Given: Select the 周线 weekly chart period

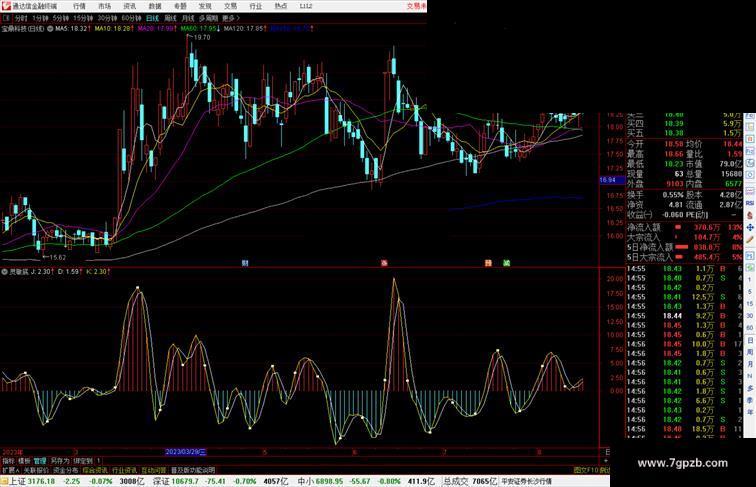Looking at the screenshot, I should (x=171, y=18).
